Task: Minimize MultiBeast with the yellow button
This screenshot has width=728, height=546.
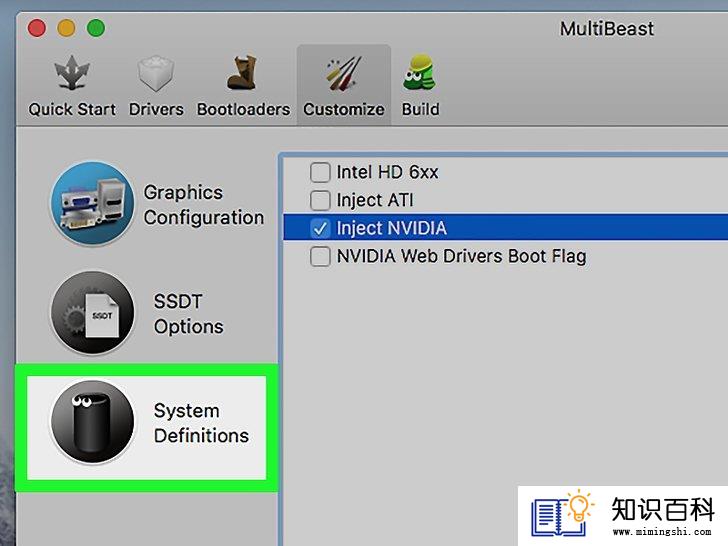Action: pyautogui.click(x=66, y=28)
